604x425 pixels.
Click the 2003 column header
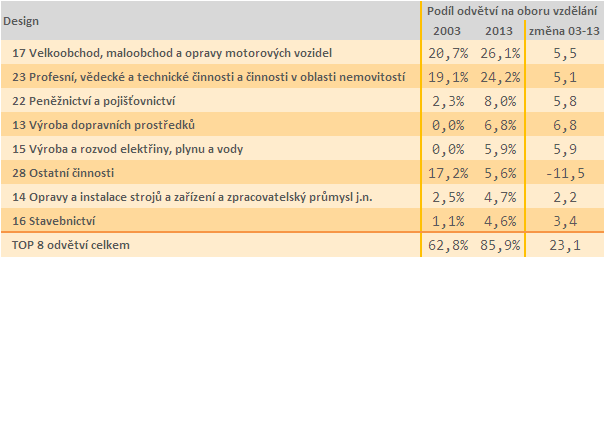click(447, 31)
